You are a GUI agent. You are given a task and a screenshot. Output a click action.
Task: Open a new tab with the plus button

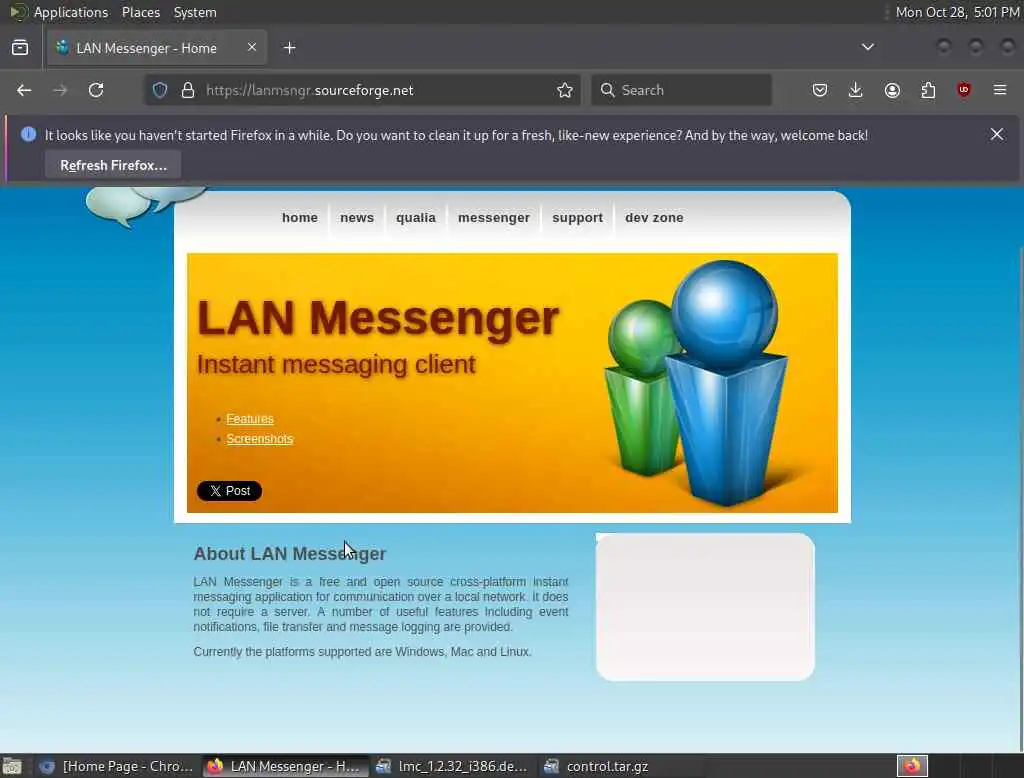(290, 48)
